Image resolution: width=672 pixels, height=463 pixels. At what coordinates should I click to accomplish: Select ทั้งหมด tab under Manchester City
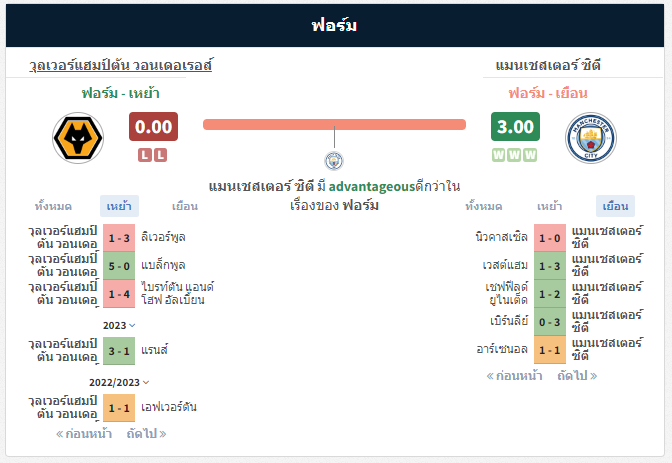tap(484, 206)
